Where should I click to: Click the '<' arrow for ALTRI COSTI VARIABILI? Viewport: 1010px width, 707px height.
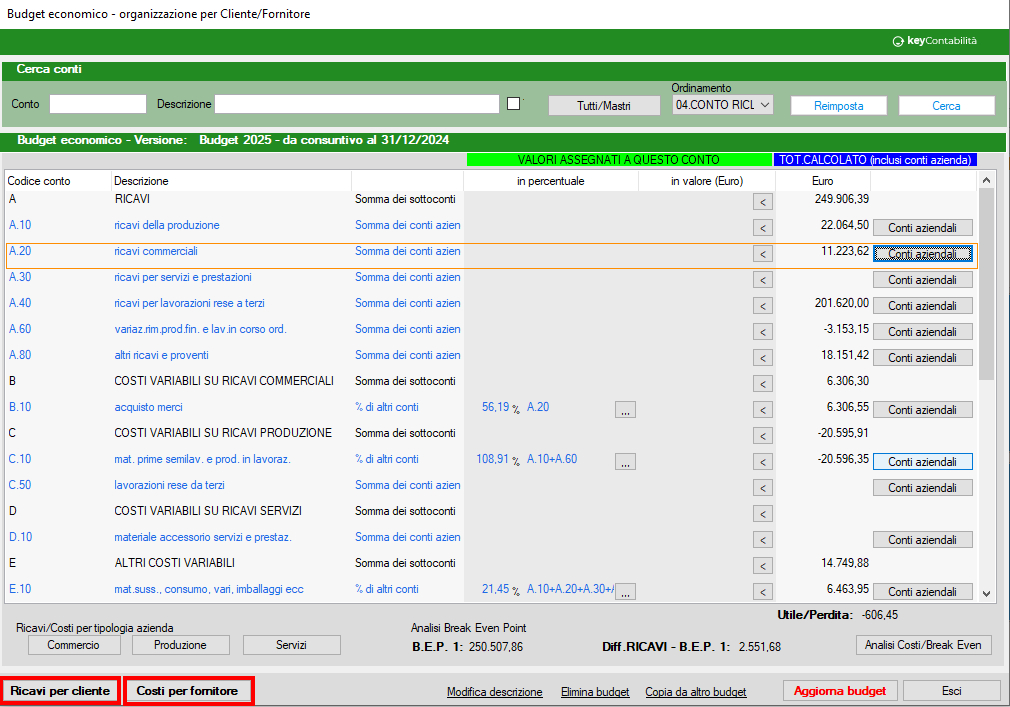click(763, 566)
